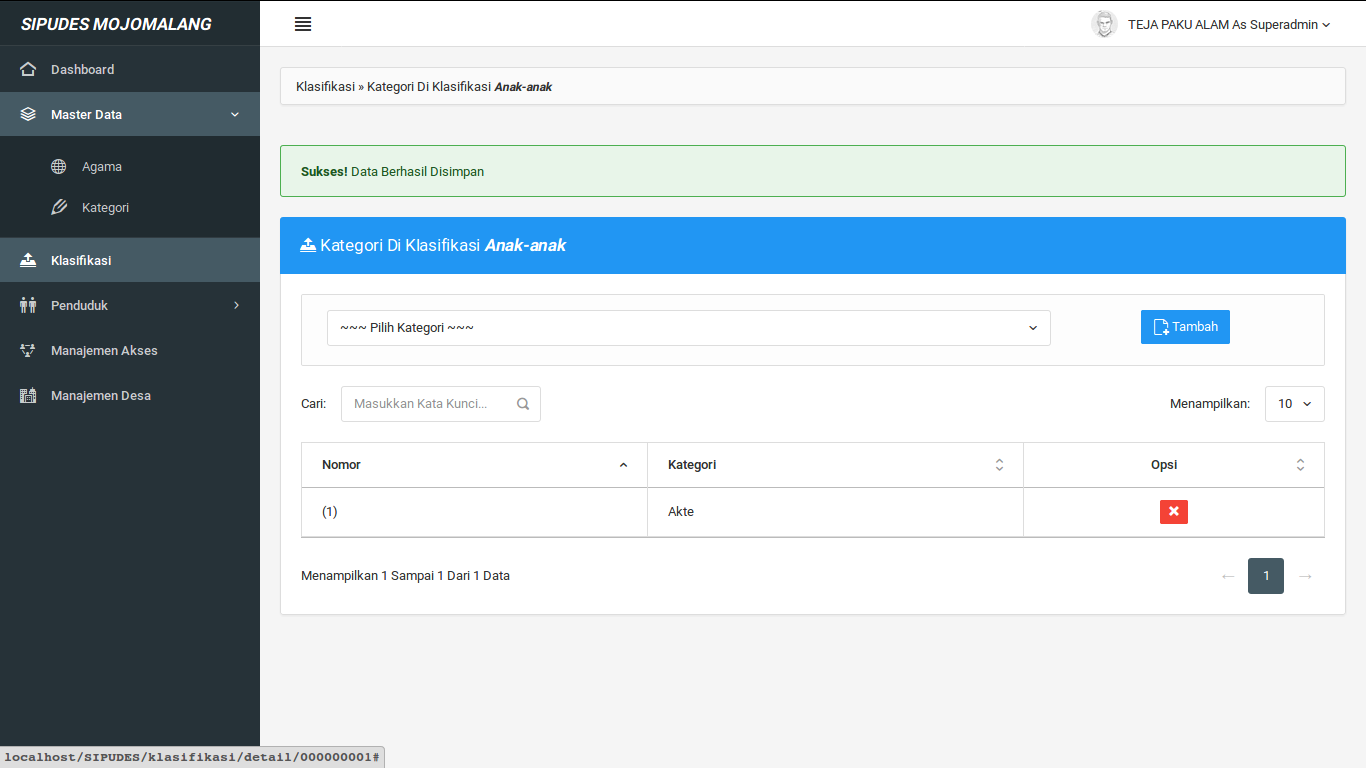The width and height of the screenshot is (1366, 768).
Task: Expand the Penduduk submenu arrow
Action: tap(236, 305)
